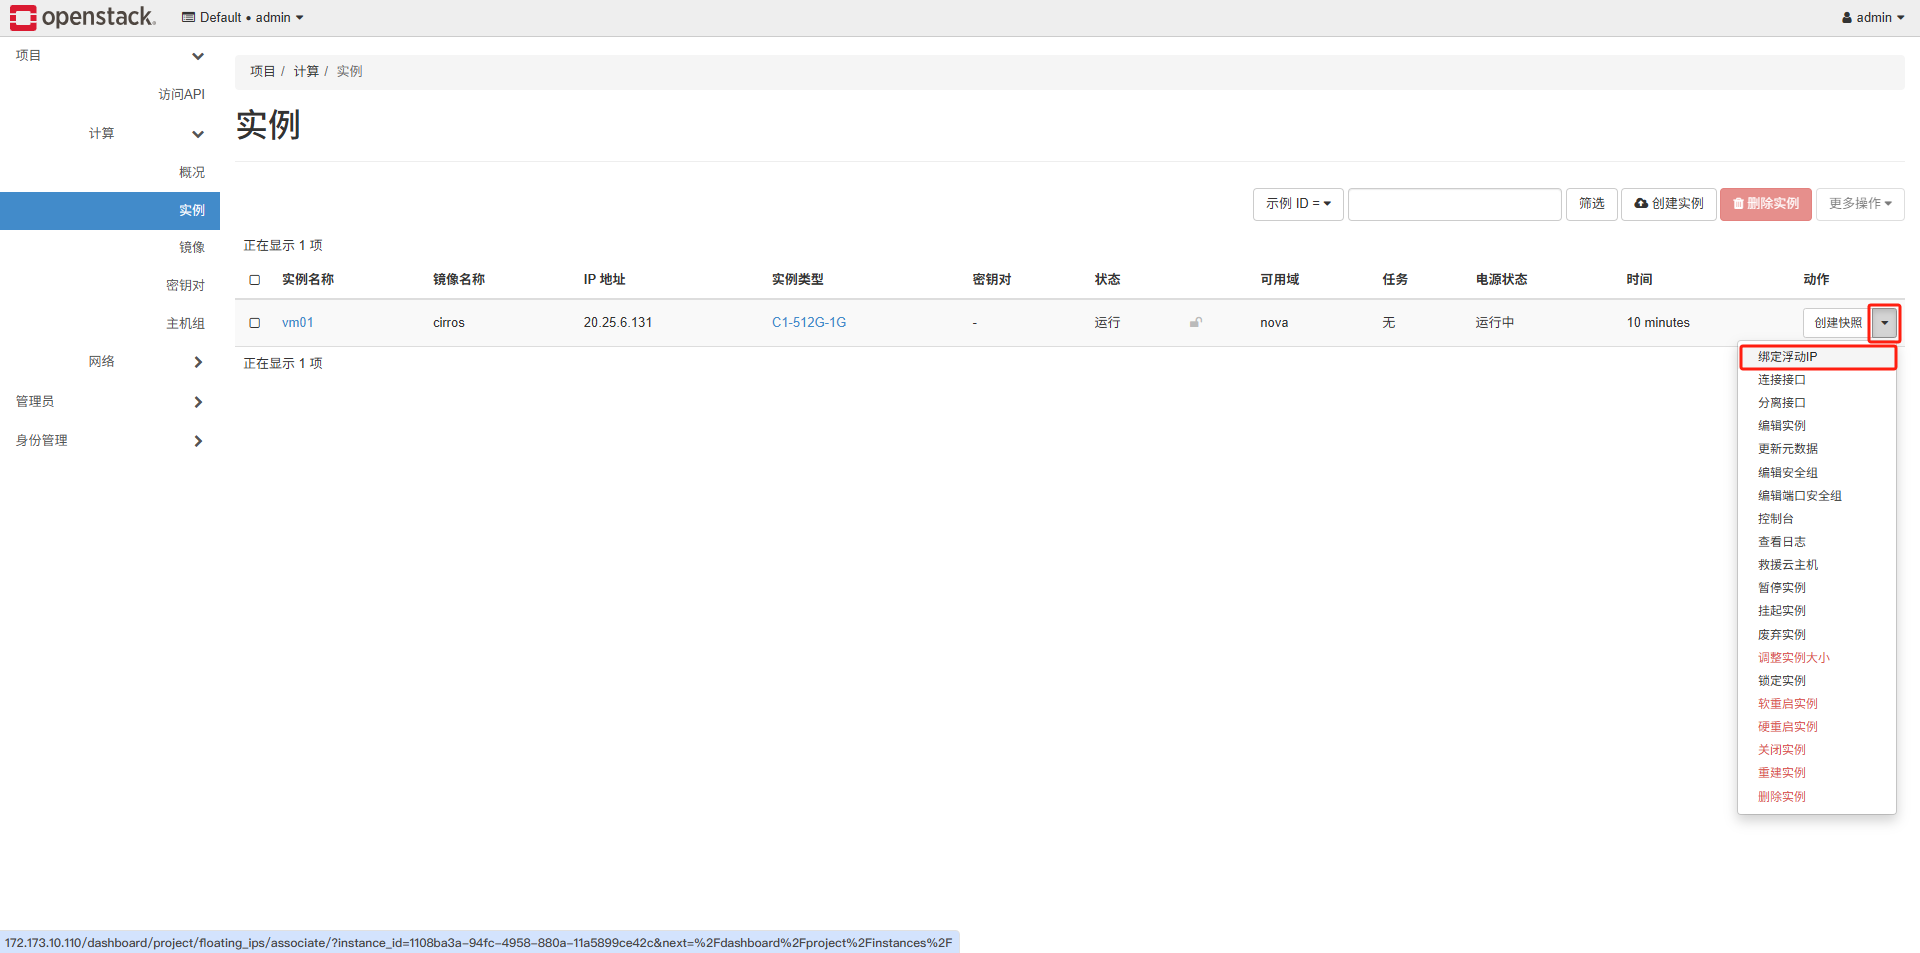Choose 软重启实例 from the actions menu
Screen dimensions: 1920x953
(x=1817, y=704)
